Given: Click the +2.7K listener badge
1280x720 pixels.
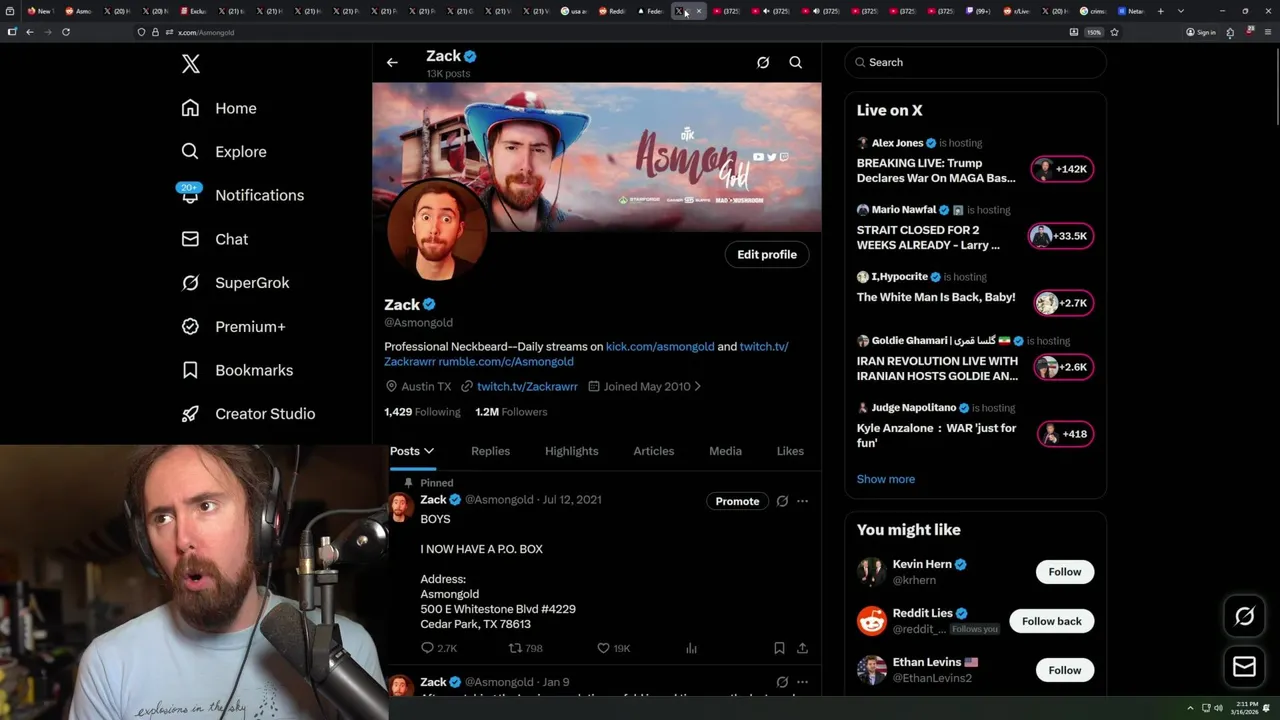Looking at the screenshot, I should click(x=1064, y=303).
